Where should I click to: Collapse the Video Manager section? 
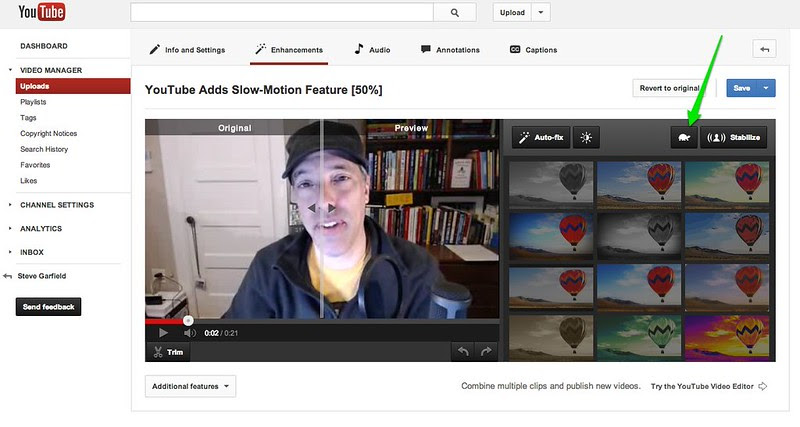[10, 70]
